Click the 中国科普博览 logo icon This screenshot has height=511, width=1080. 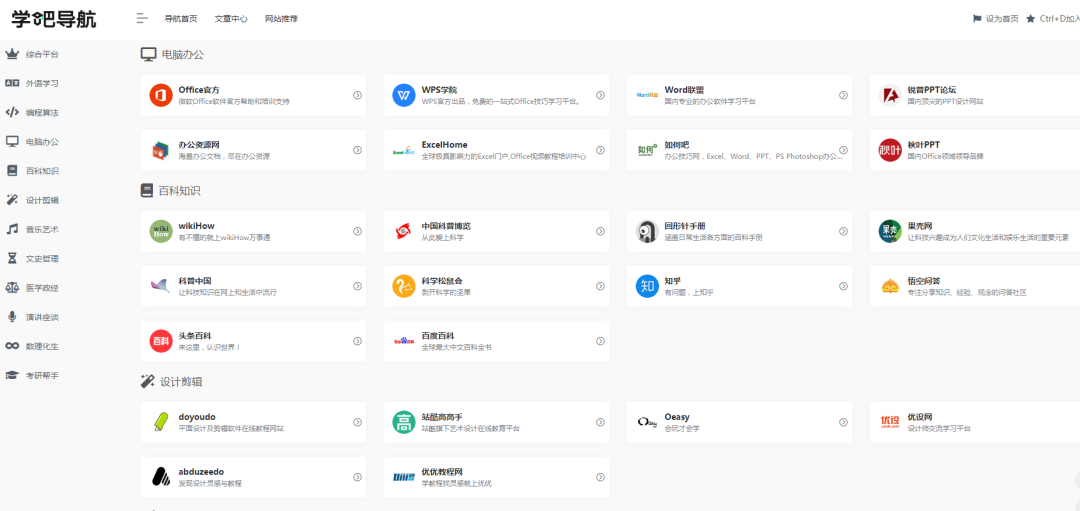404,231
